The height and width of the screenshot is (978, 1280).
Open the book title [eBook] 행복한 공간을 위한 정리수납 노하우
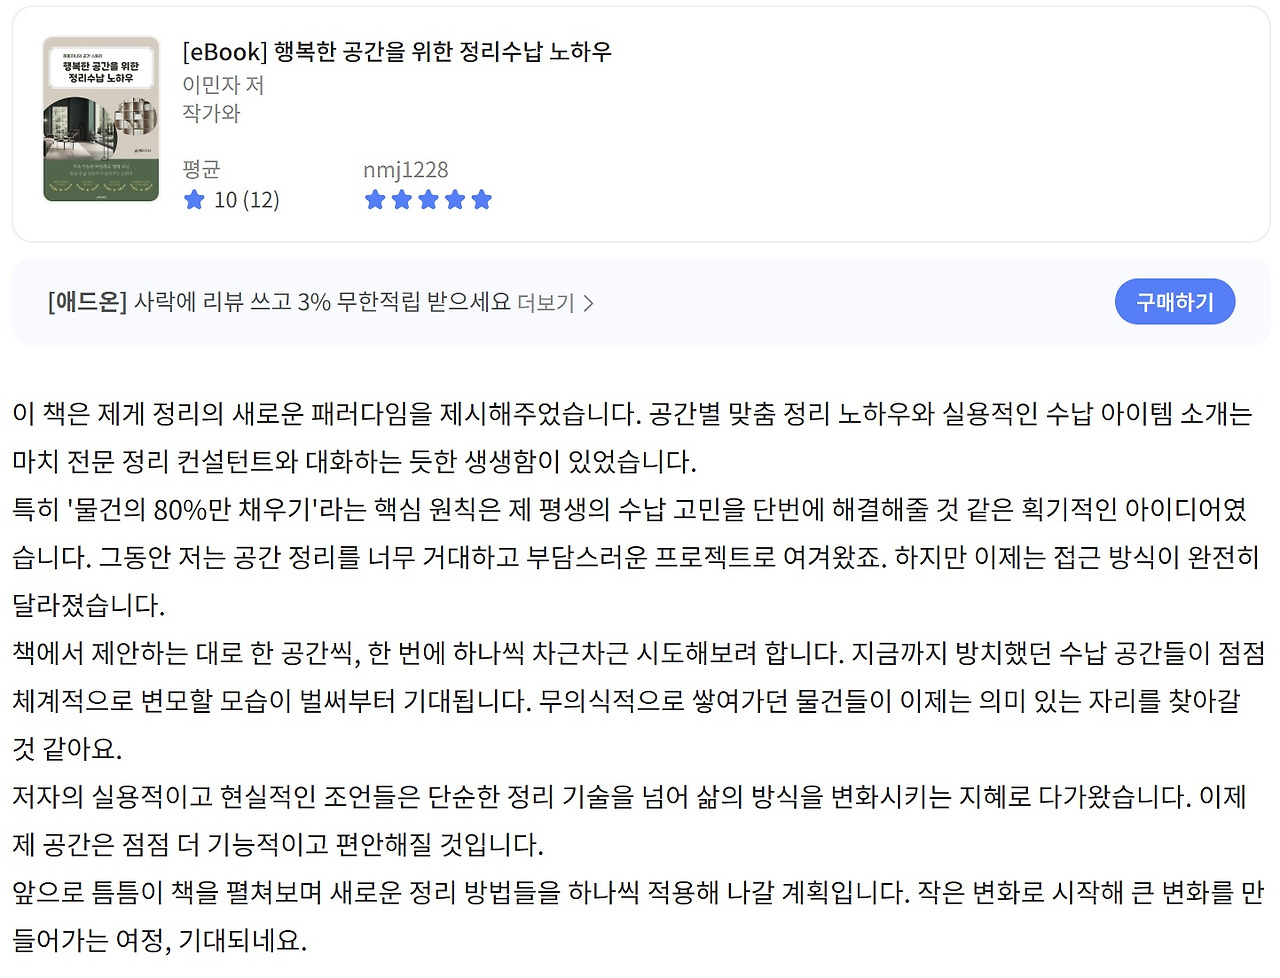tap(397, 51)
